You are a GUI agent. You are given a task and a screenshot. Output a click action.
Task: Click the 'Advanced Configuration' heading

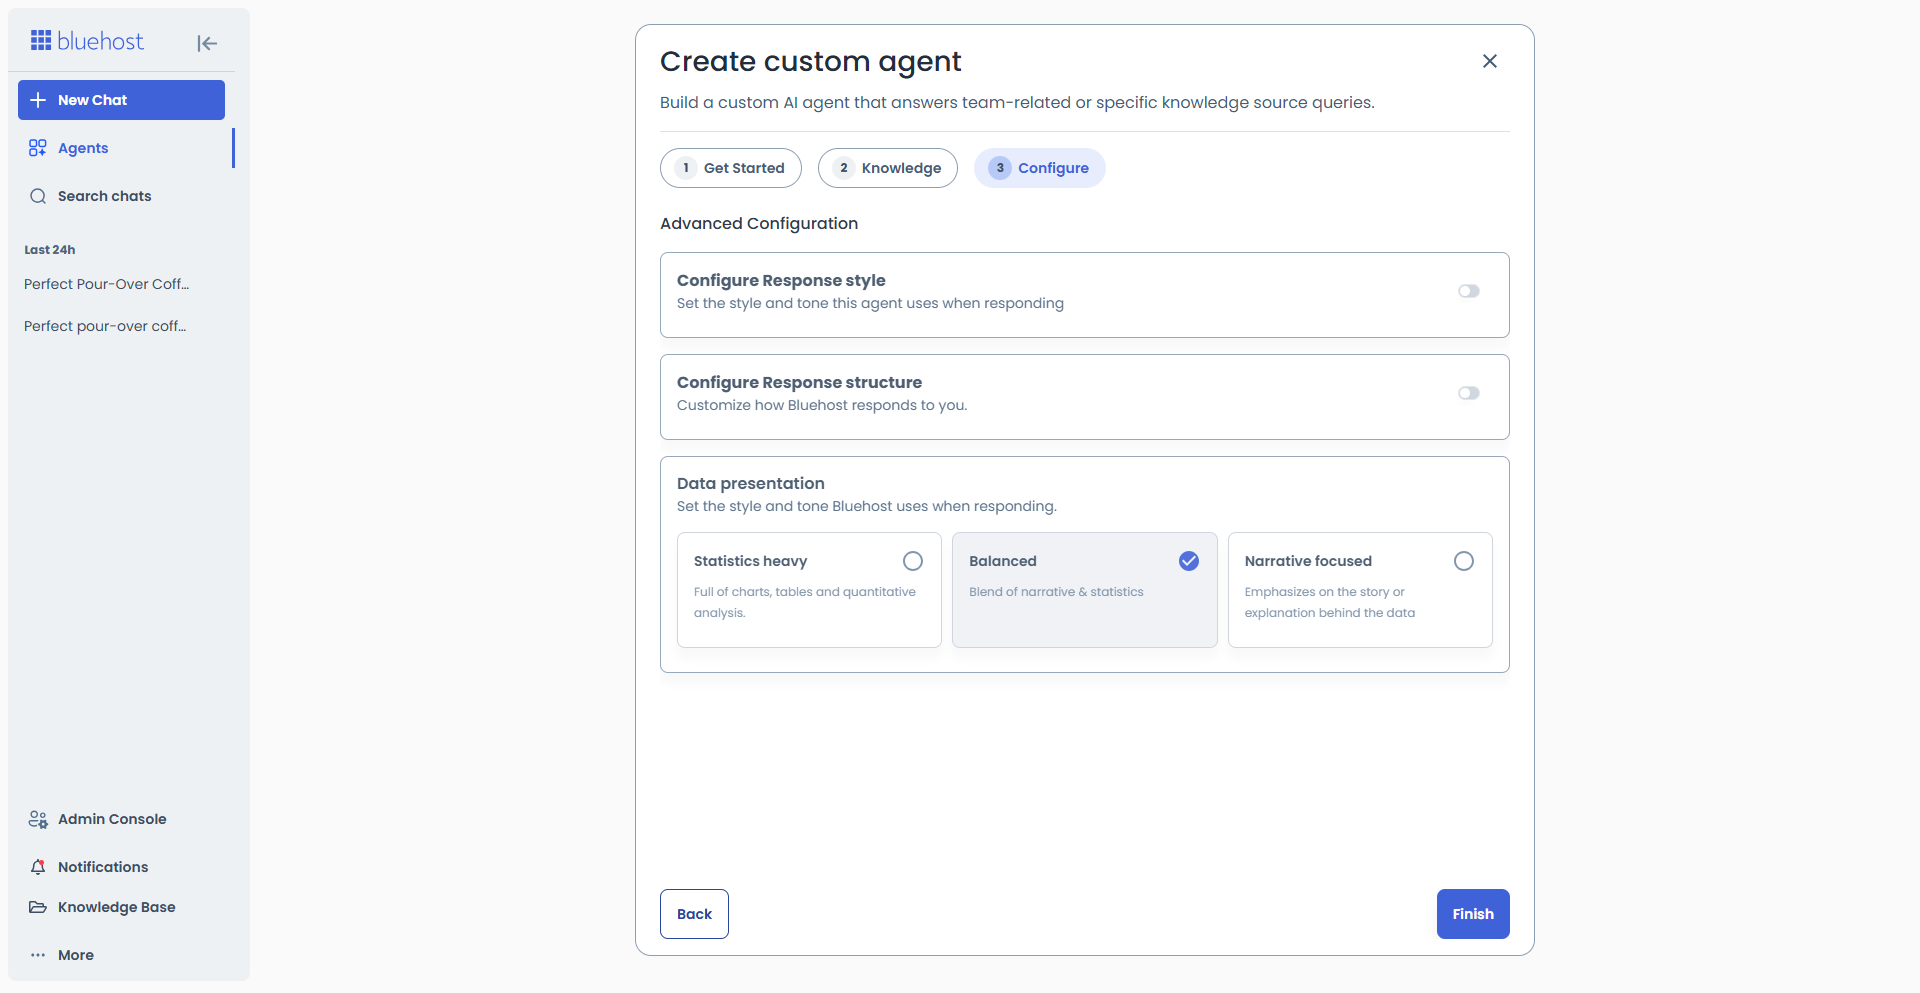759,223
